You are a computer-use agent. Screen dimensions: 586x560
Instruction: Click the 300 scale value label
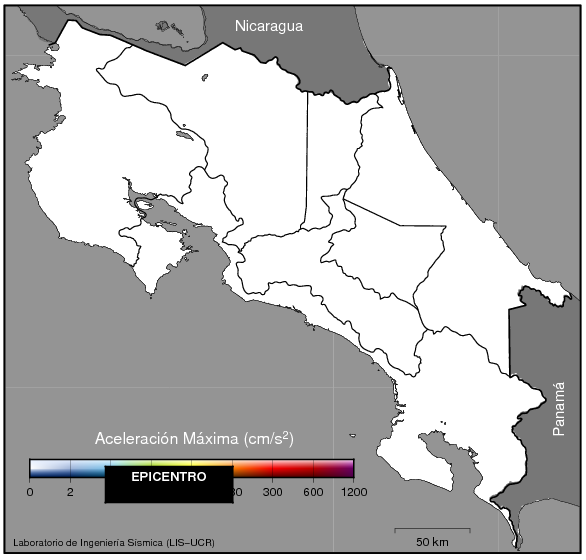coord(272,492)
